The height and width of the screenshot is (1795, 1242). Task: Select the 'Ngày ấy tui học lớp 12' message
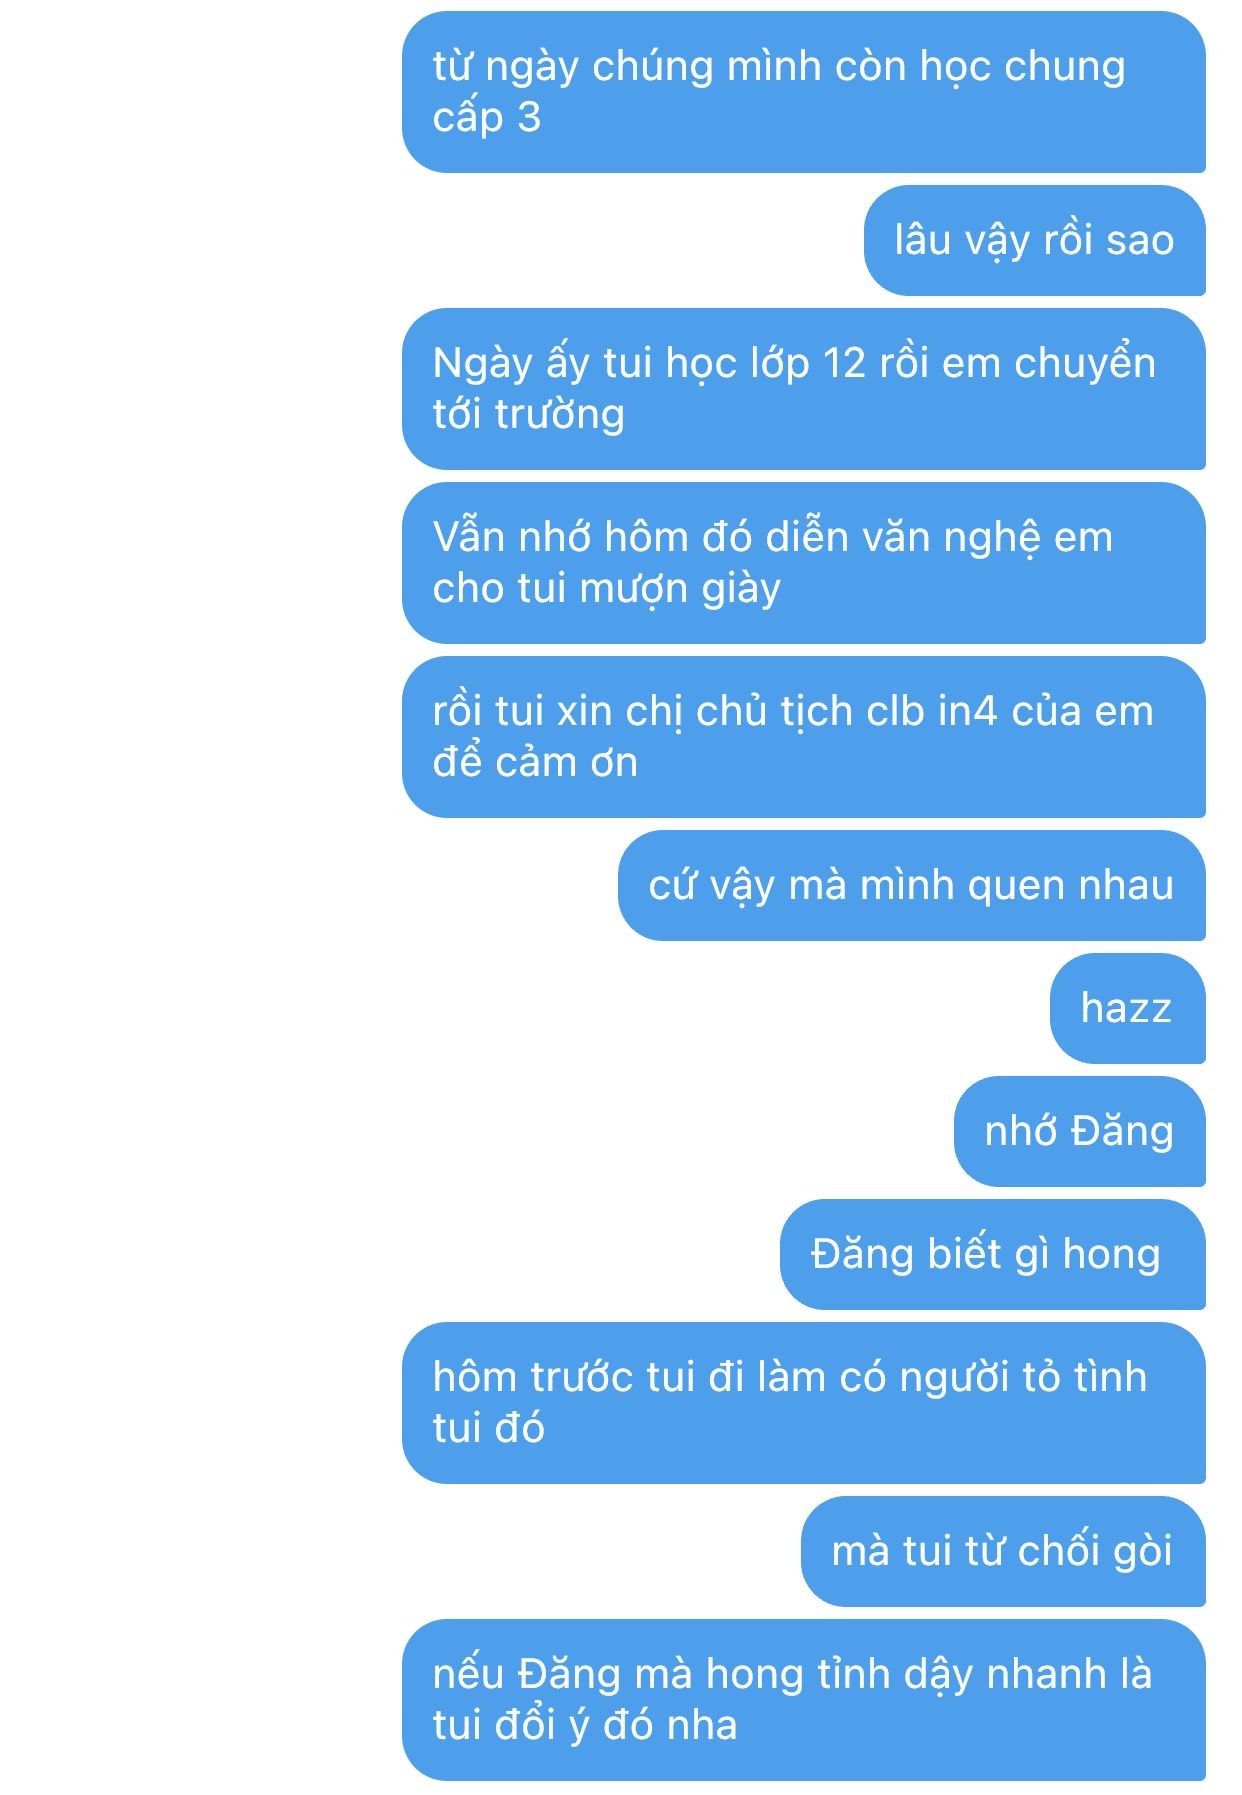[803, 389]
